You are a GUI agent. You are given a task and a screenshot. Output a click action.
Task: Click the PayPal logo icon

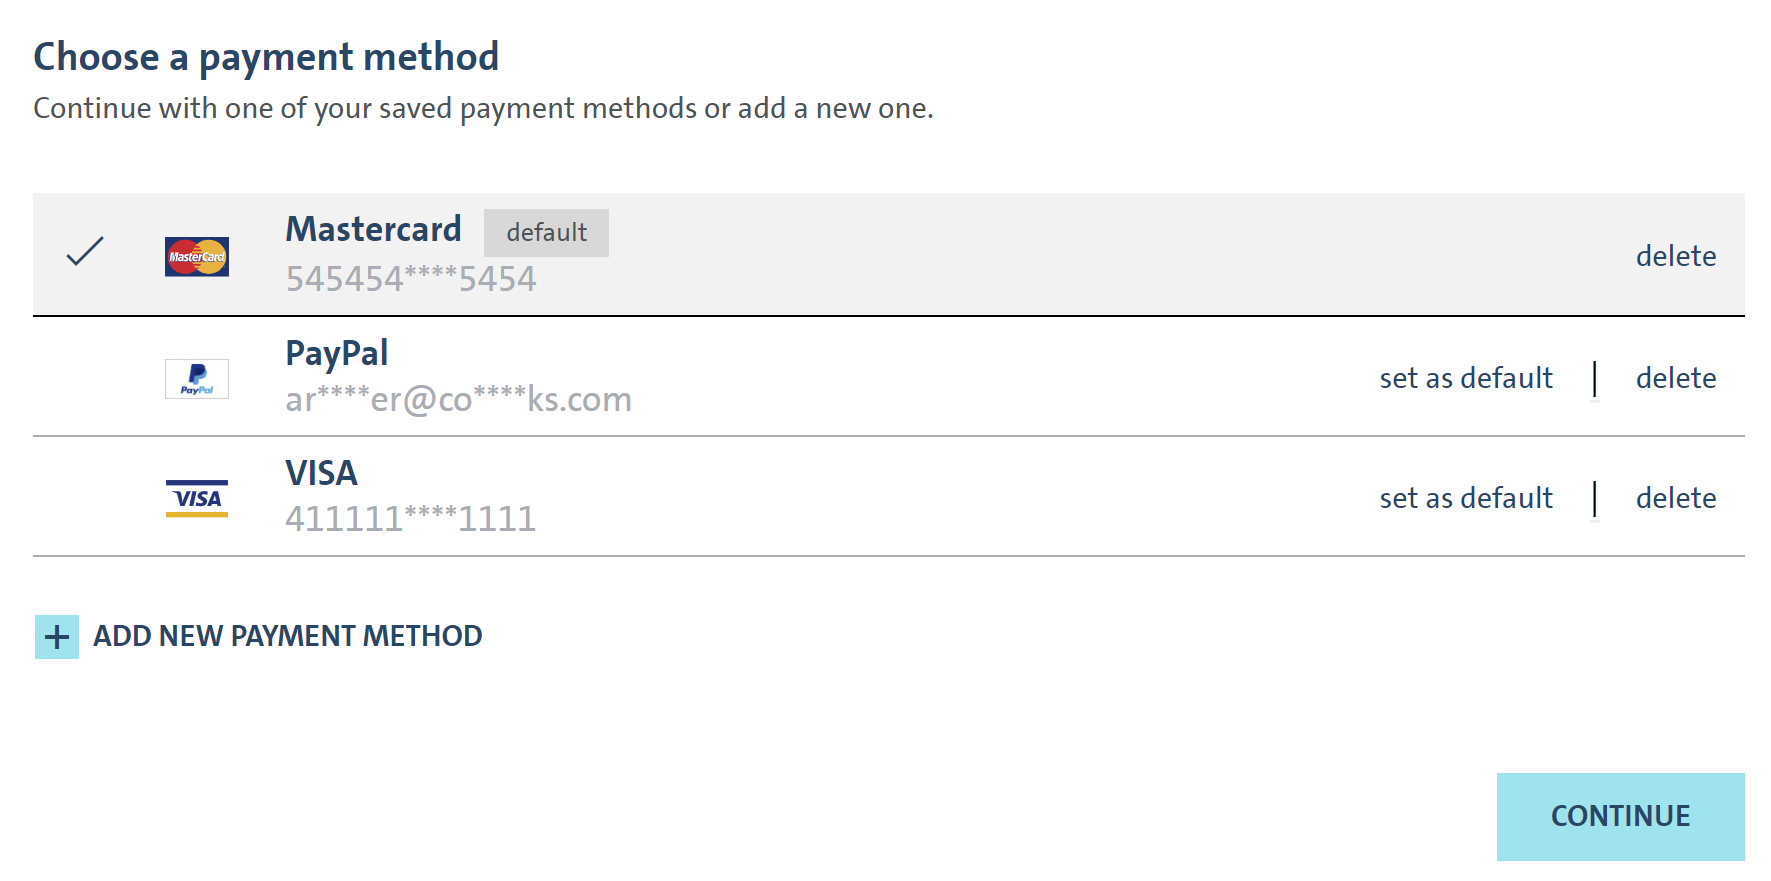[x=197, y=379]
